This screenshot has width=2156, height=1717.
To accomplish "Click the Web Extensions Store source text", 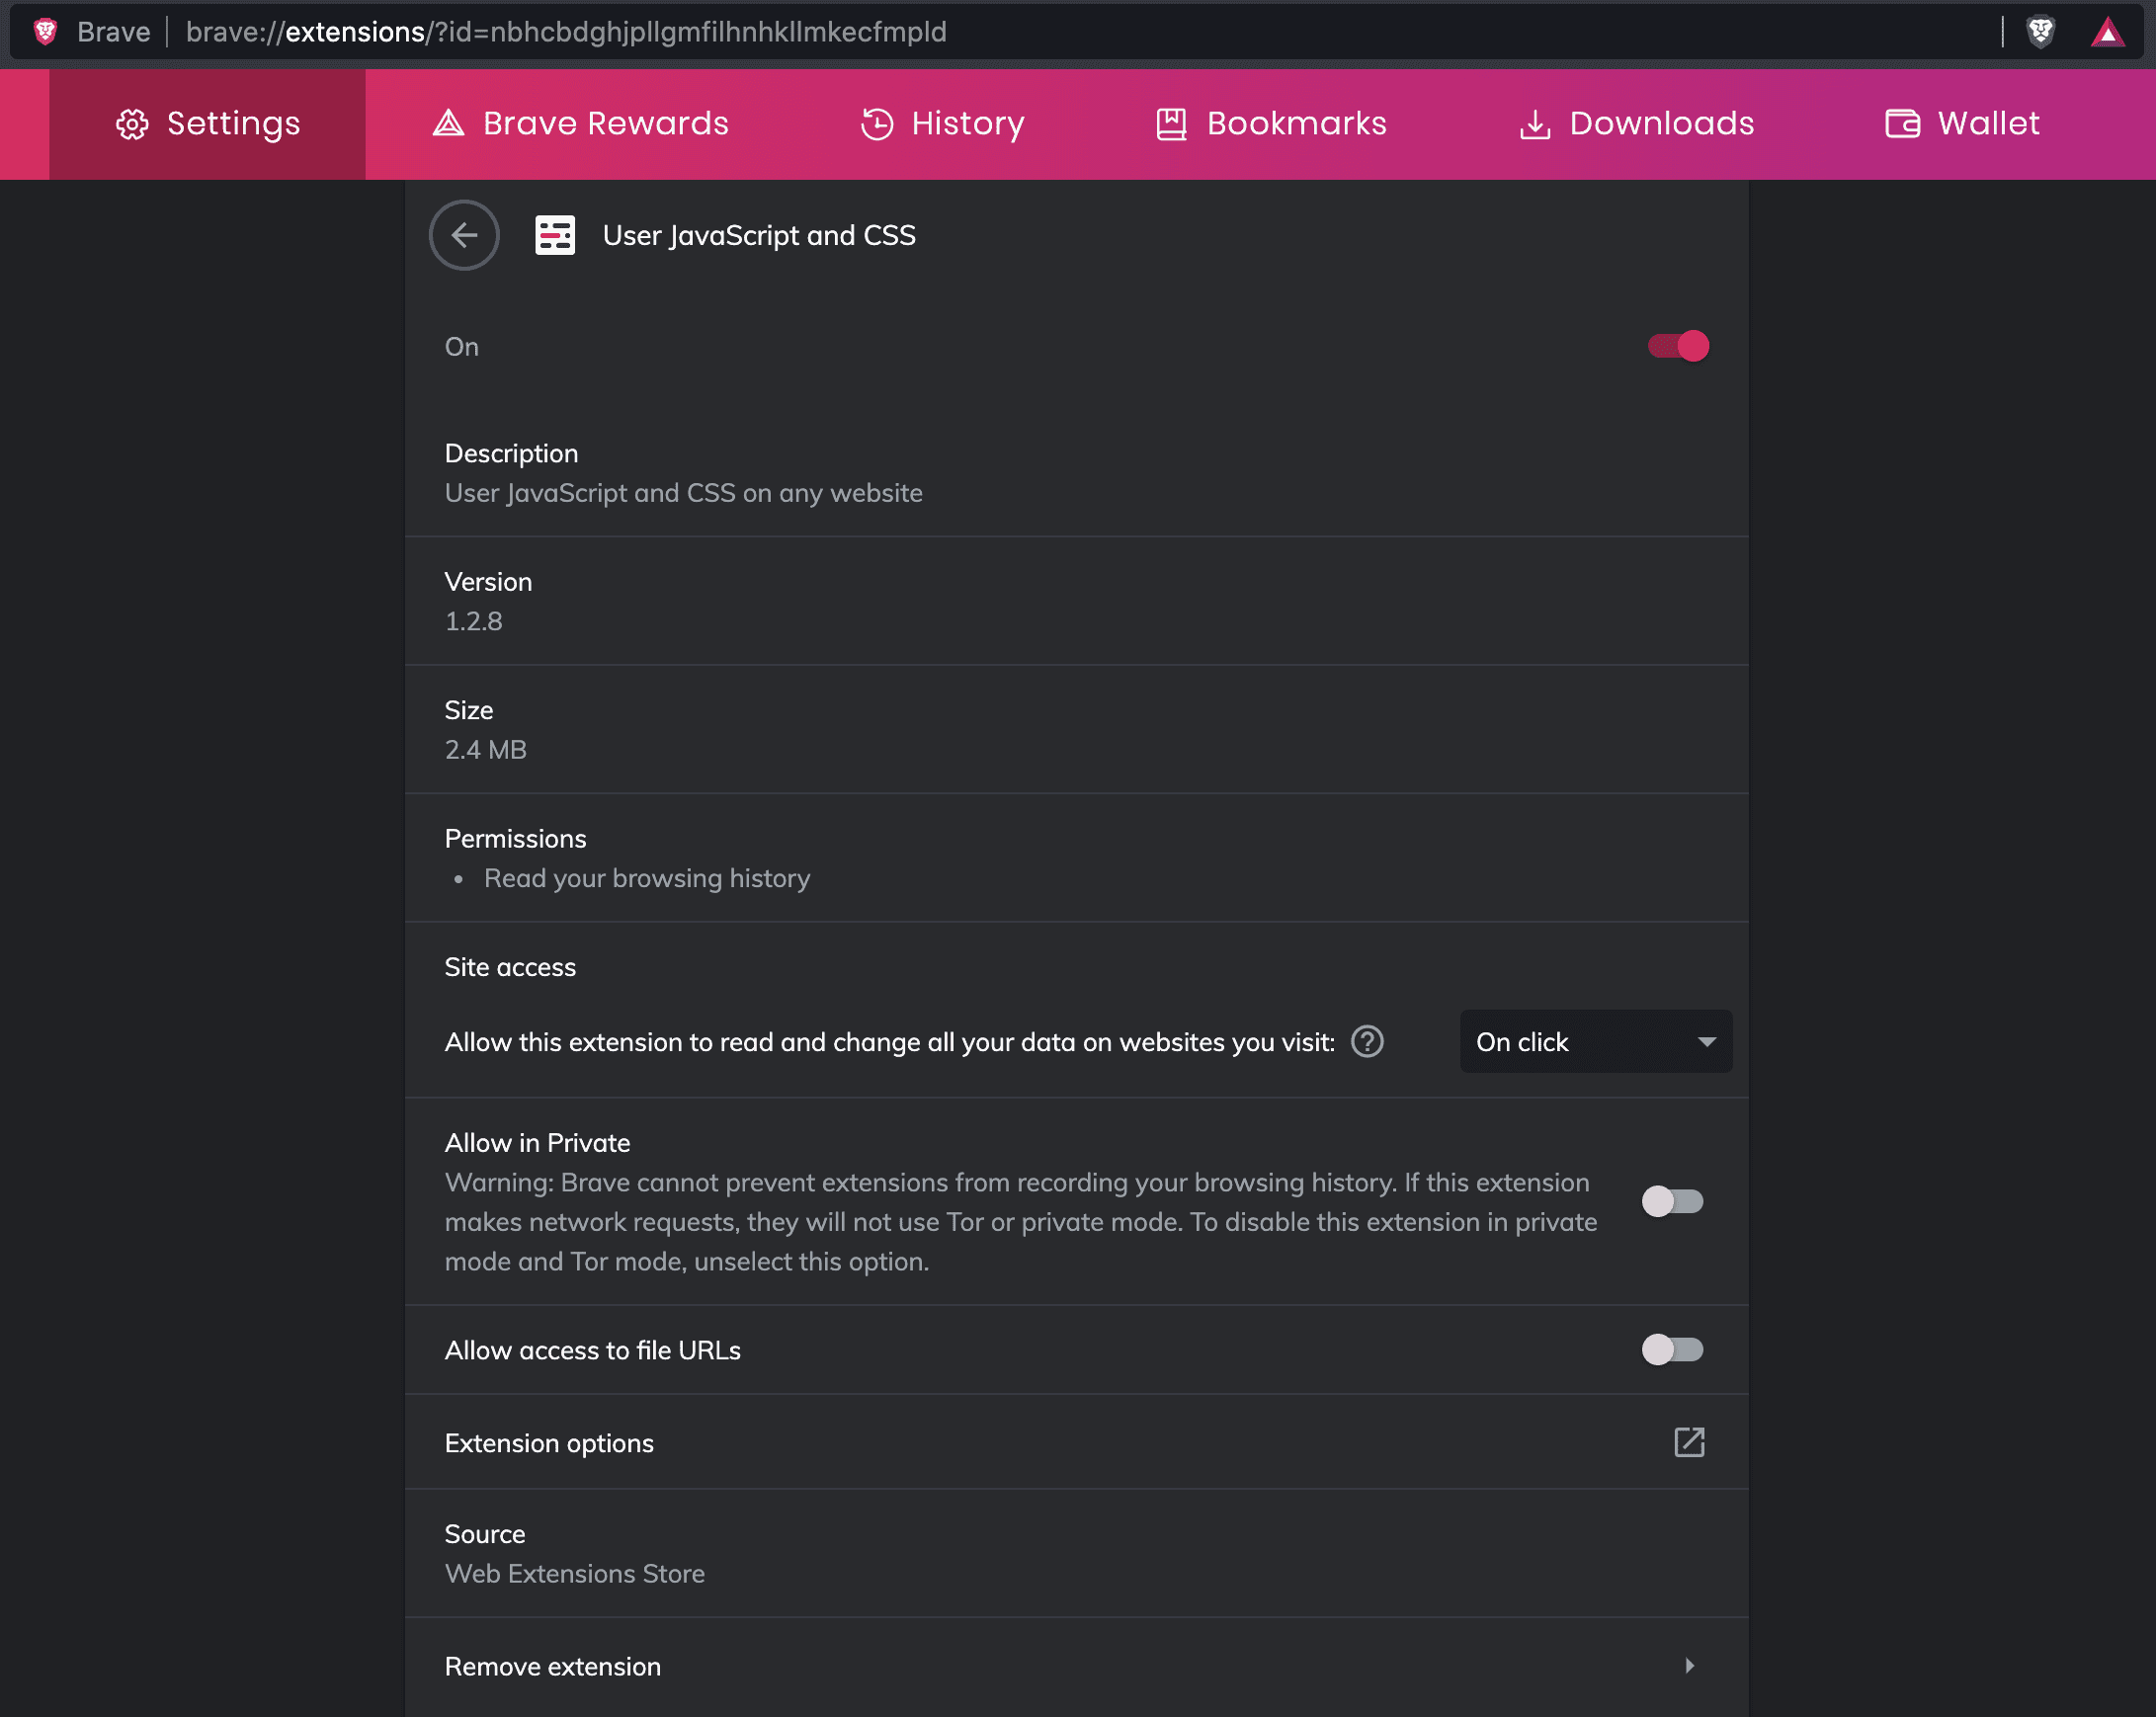I will click(575, 1574).
